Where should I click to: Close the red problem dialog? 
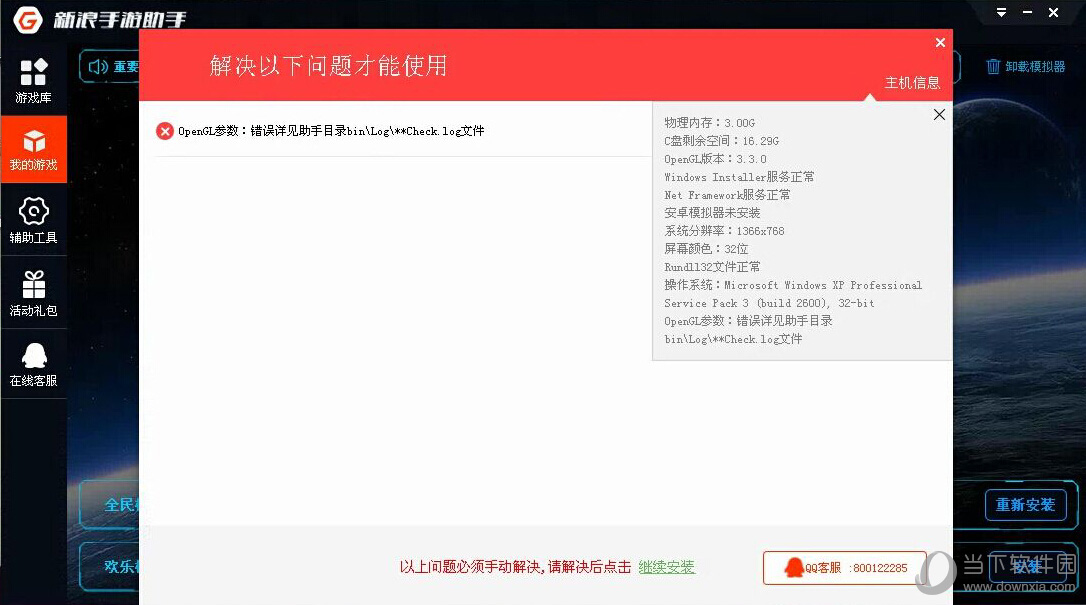940,42
